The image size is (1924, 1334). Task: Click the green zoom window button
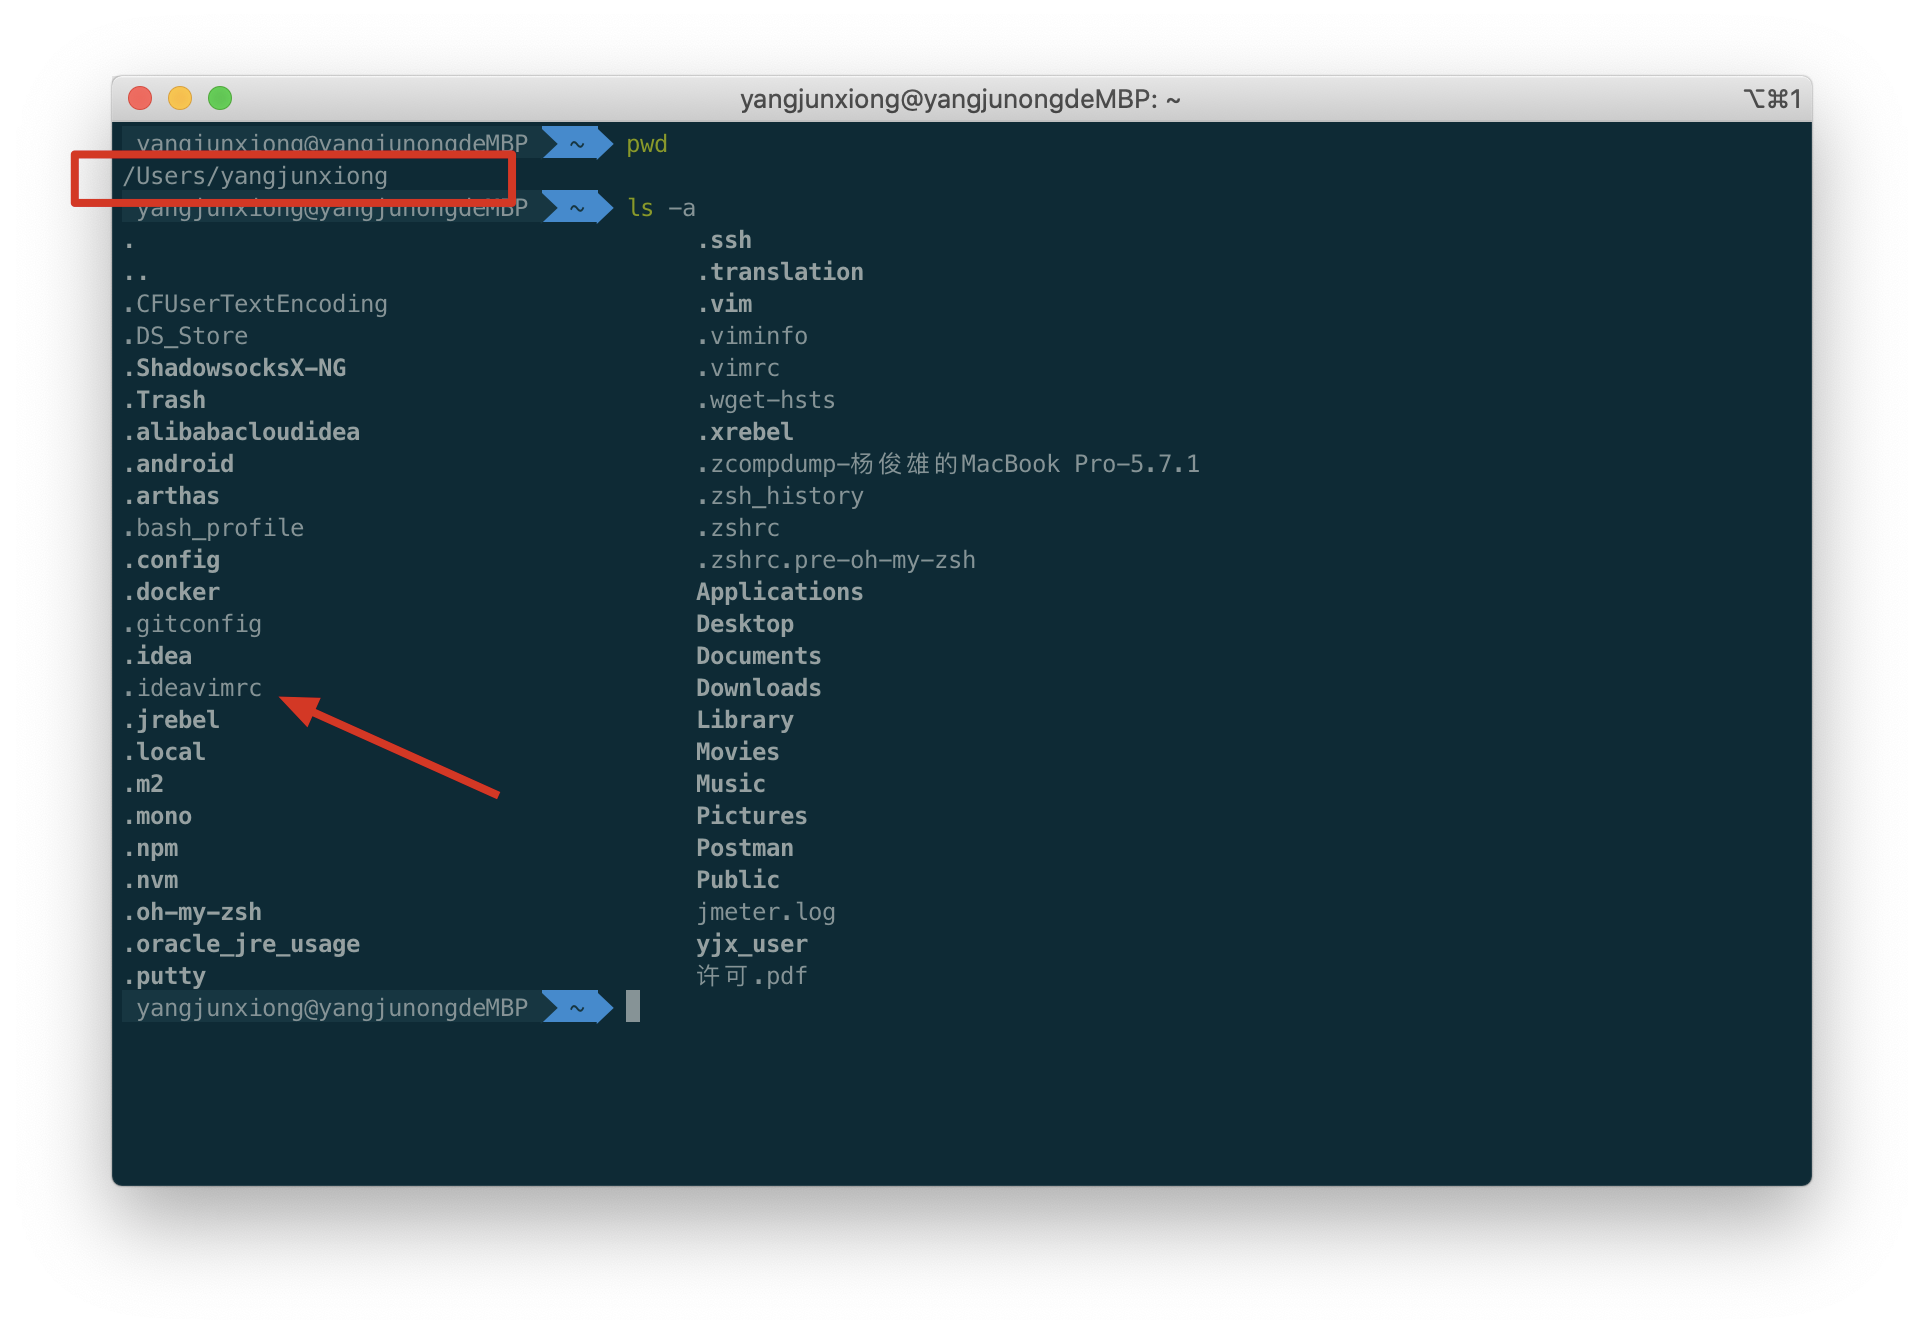point(220,98)
